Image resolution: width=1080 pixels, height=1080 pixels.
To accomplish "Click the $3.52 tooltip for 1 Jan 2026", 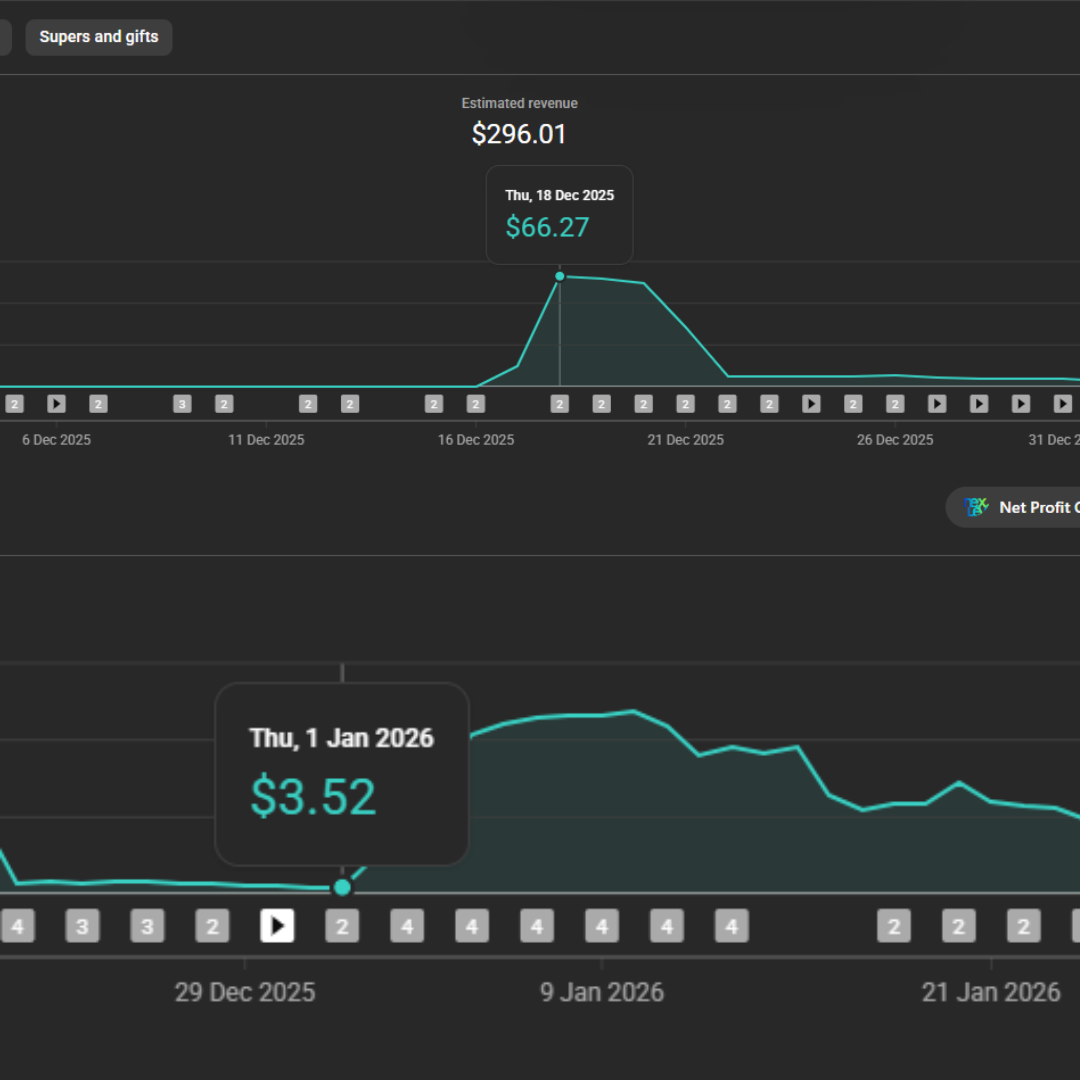I will pyautogui.click(x=342, y=773).
